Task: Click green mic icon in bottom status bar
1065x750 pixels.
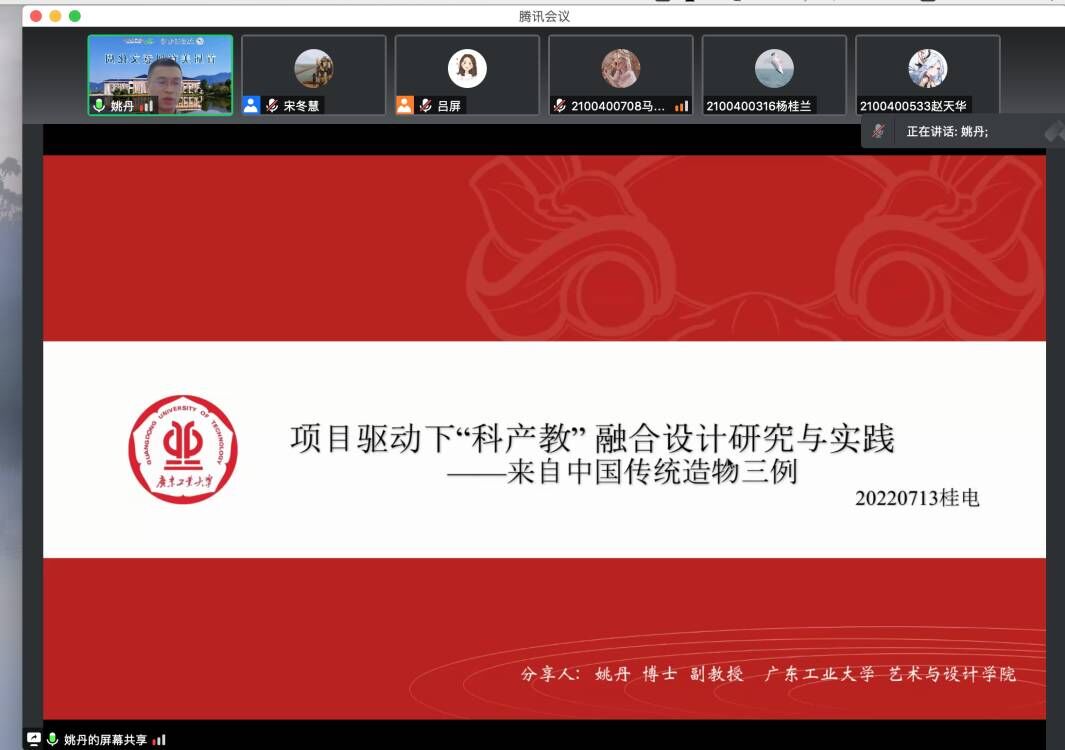Action: coord(52,740)
